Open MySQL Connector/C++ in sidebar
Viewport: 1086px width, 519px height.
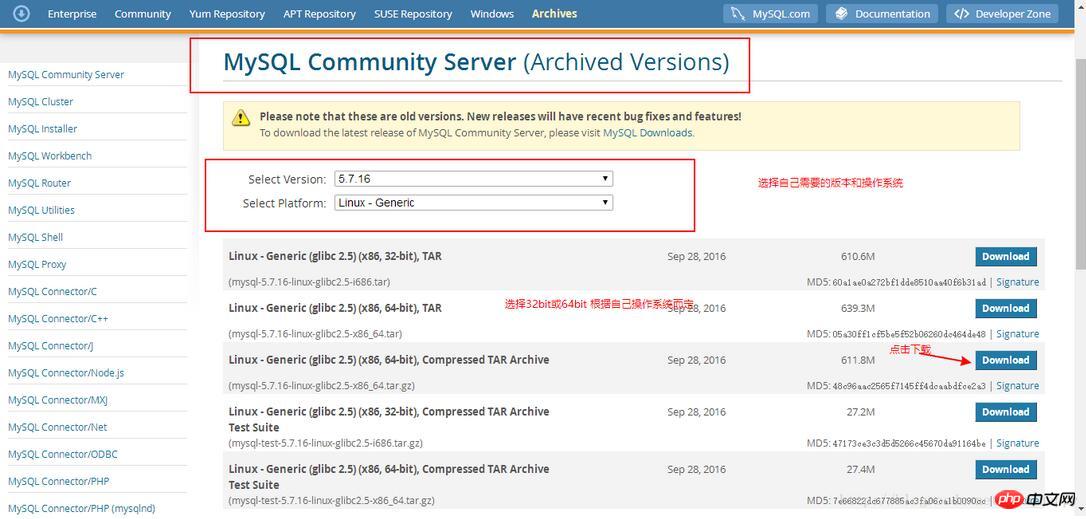(x=57, y=319)
